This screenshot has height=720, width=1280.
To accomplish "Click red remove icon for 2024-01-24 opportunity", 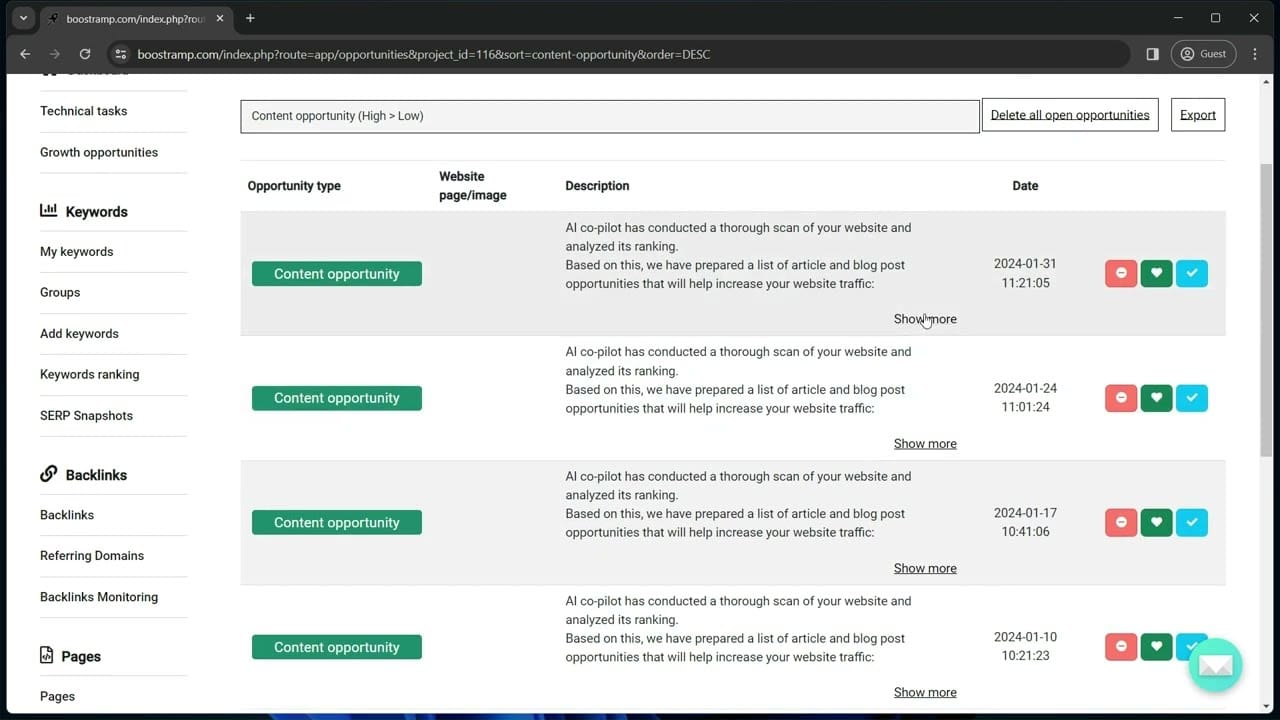I will pos(1121,398).
